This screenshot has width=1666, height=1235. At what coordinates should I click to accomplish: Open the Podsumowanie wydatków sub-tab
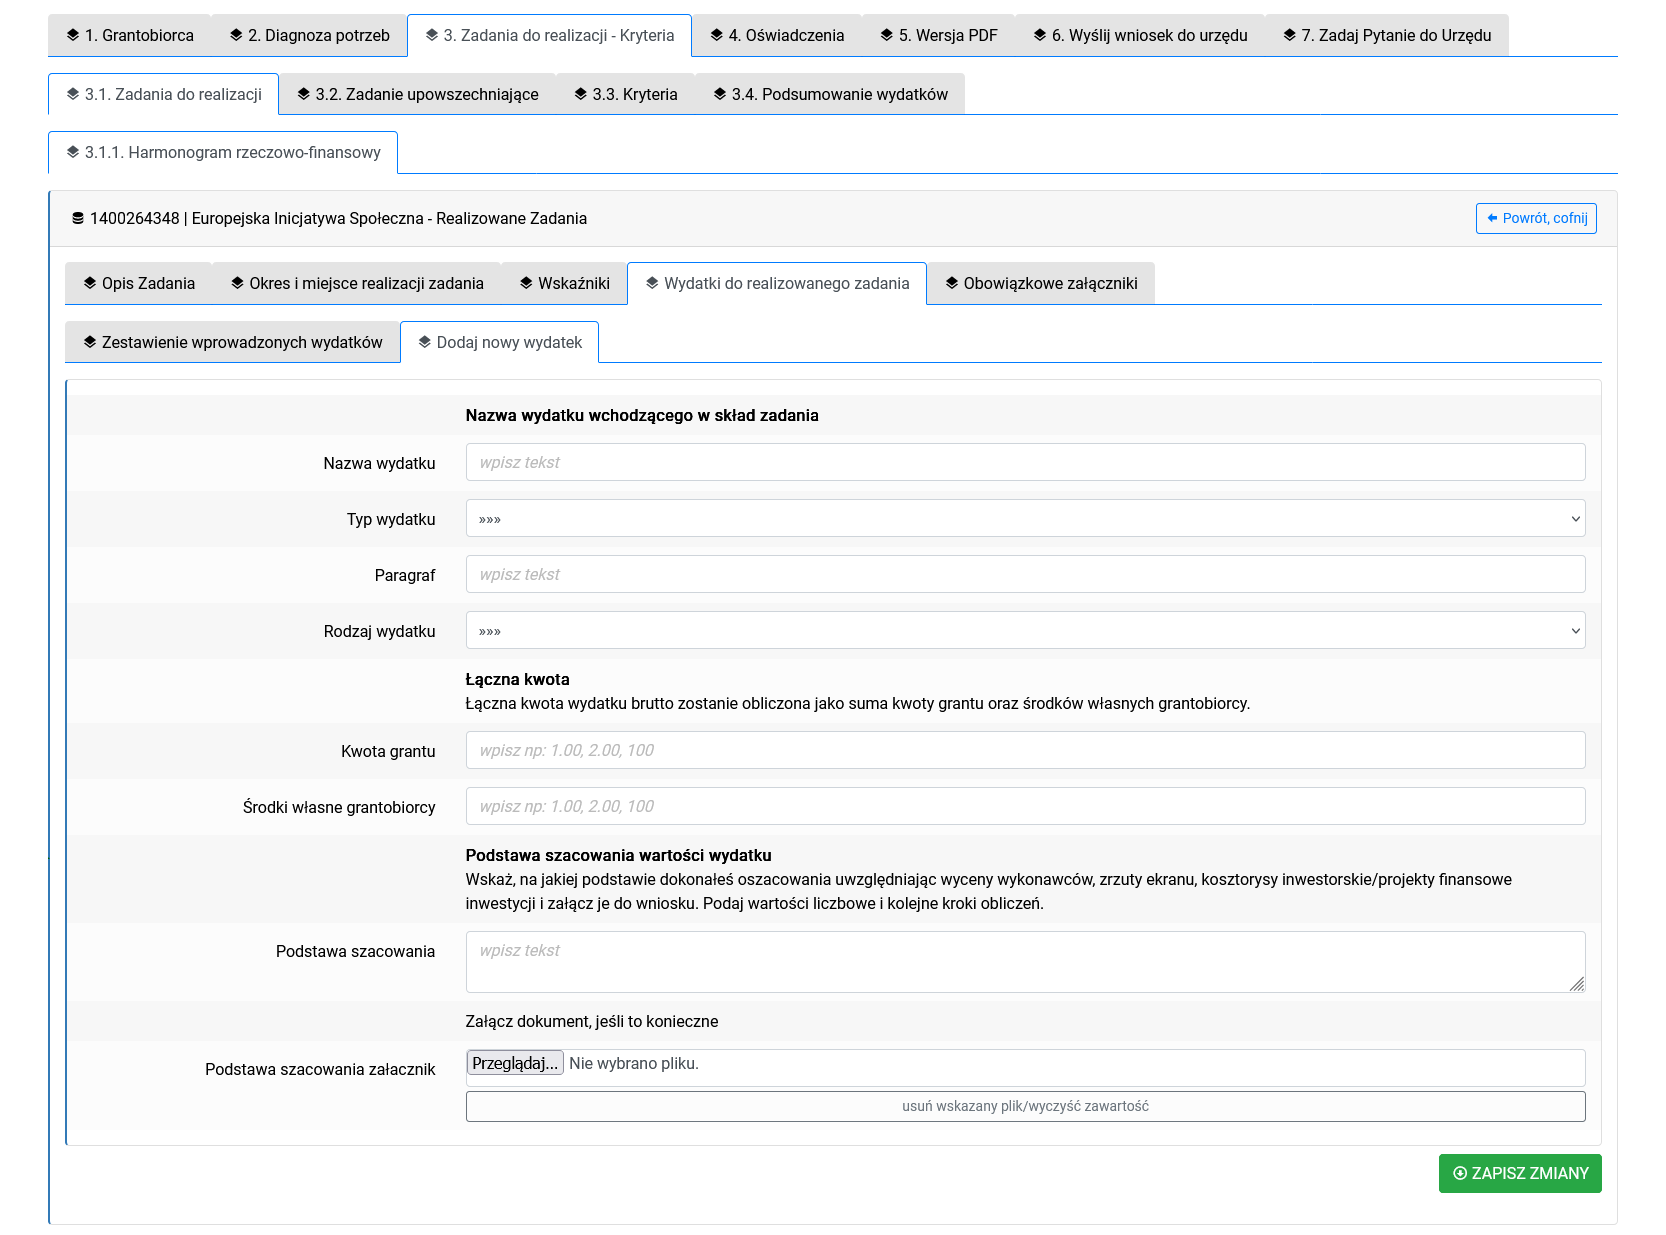click(830, 94)
